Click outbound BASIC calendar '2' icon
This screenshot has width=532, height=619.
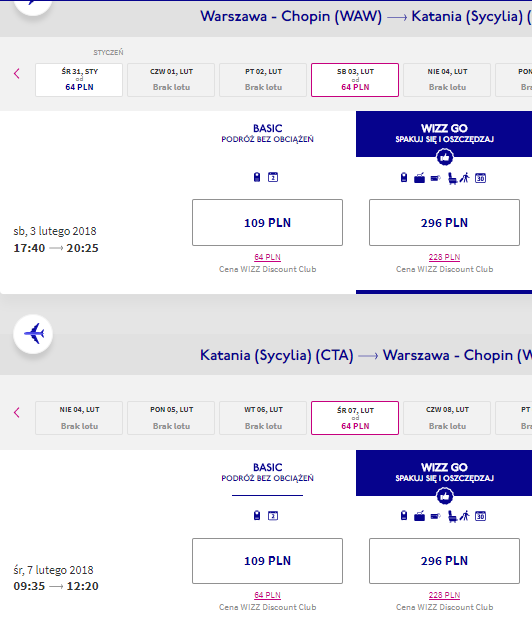[273, 177]
